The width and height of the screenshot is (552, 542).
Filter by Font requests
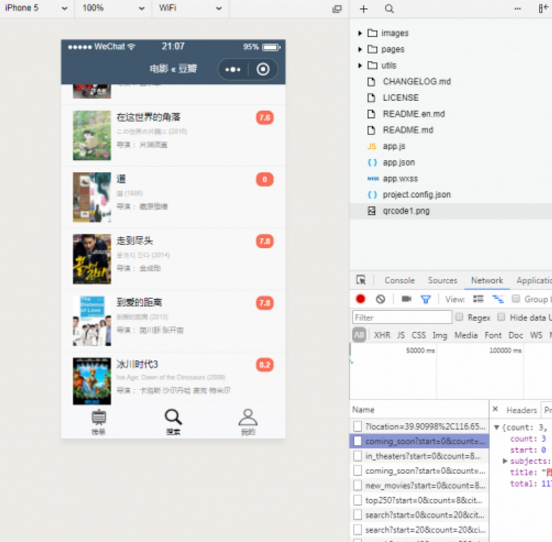(x=493, y=335)
